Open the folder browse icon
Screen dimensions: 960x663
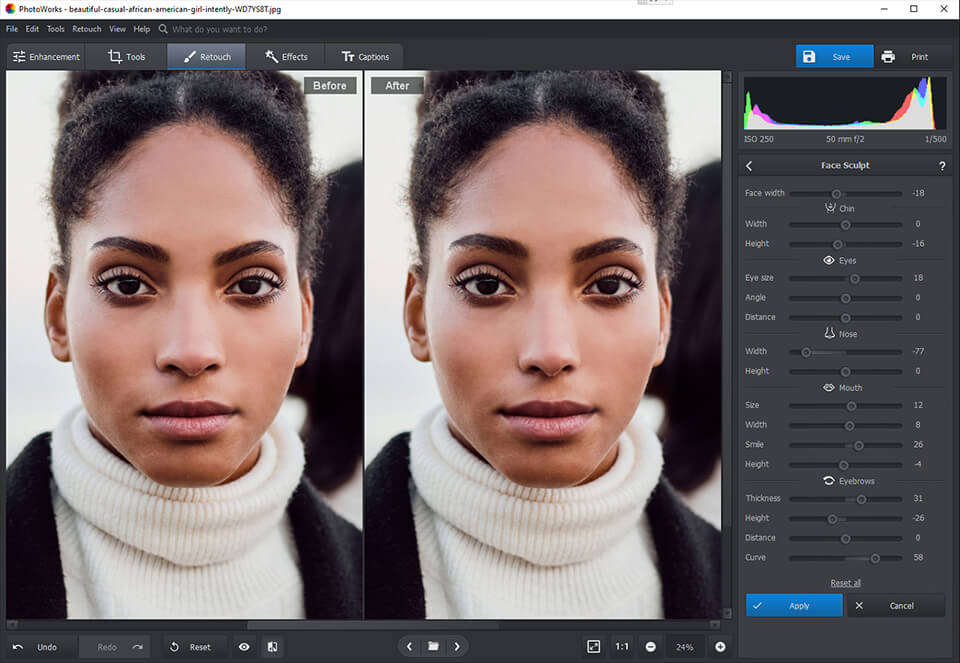point(433,647)
